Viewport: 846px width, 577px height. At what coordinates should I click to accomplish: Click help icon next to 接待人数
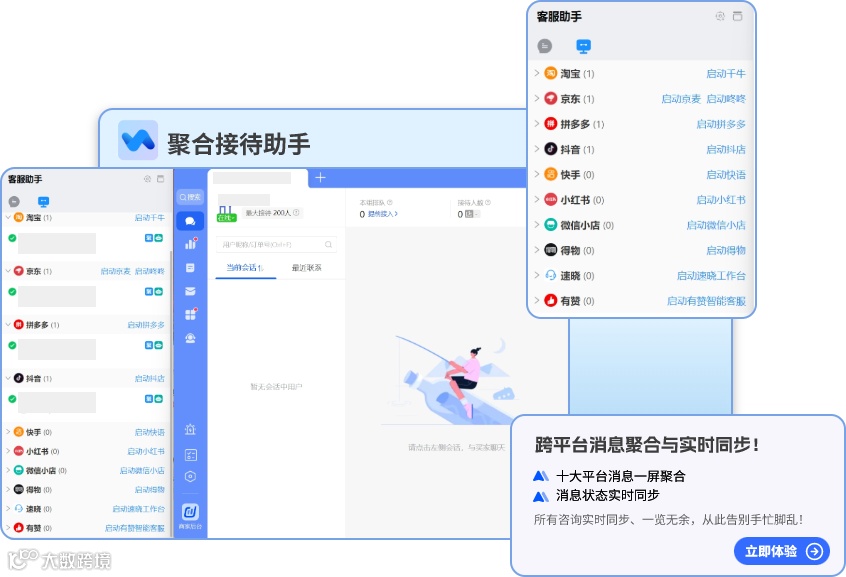pos(488,202)
